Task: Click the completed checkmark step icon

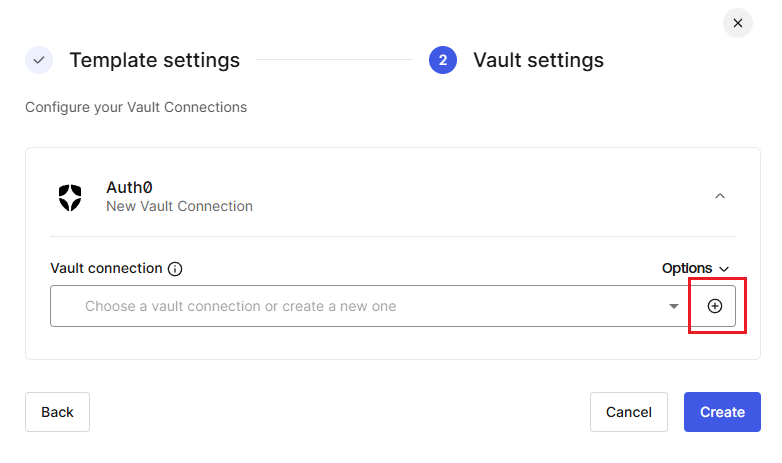Action: 39,60
